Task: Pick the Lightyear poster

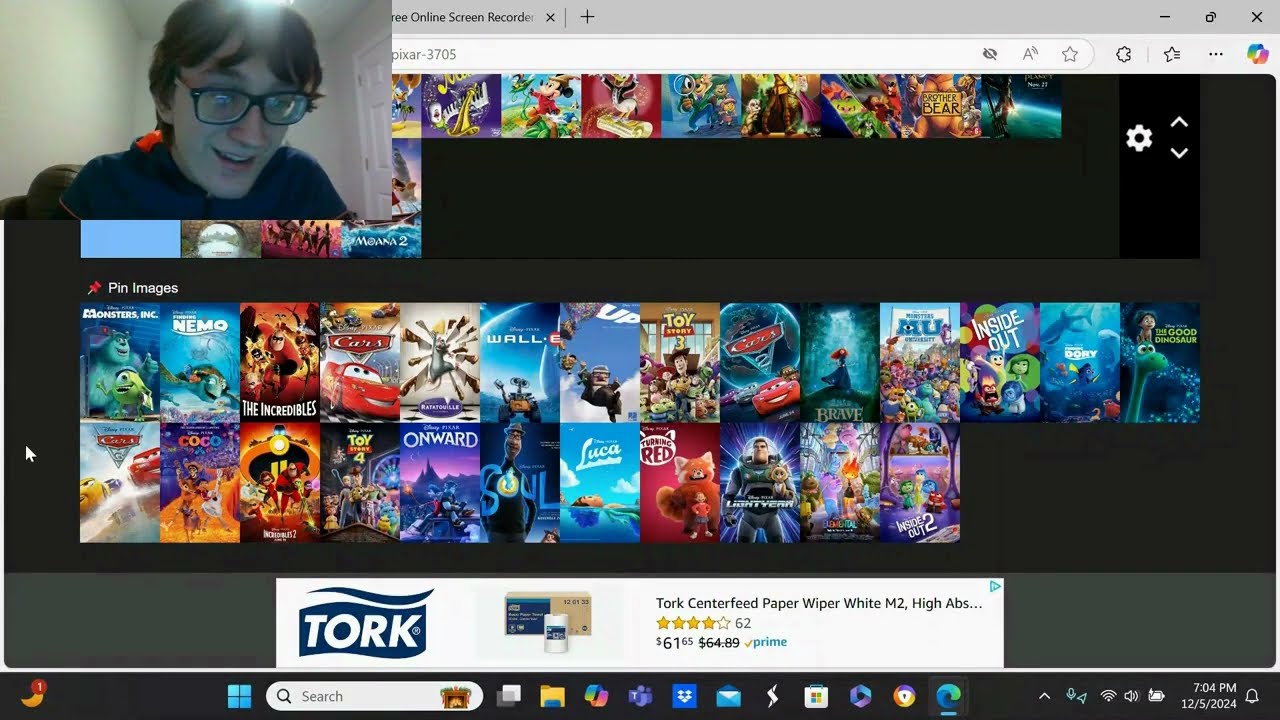Action: pyautogui.click(x=760, y=483)
